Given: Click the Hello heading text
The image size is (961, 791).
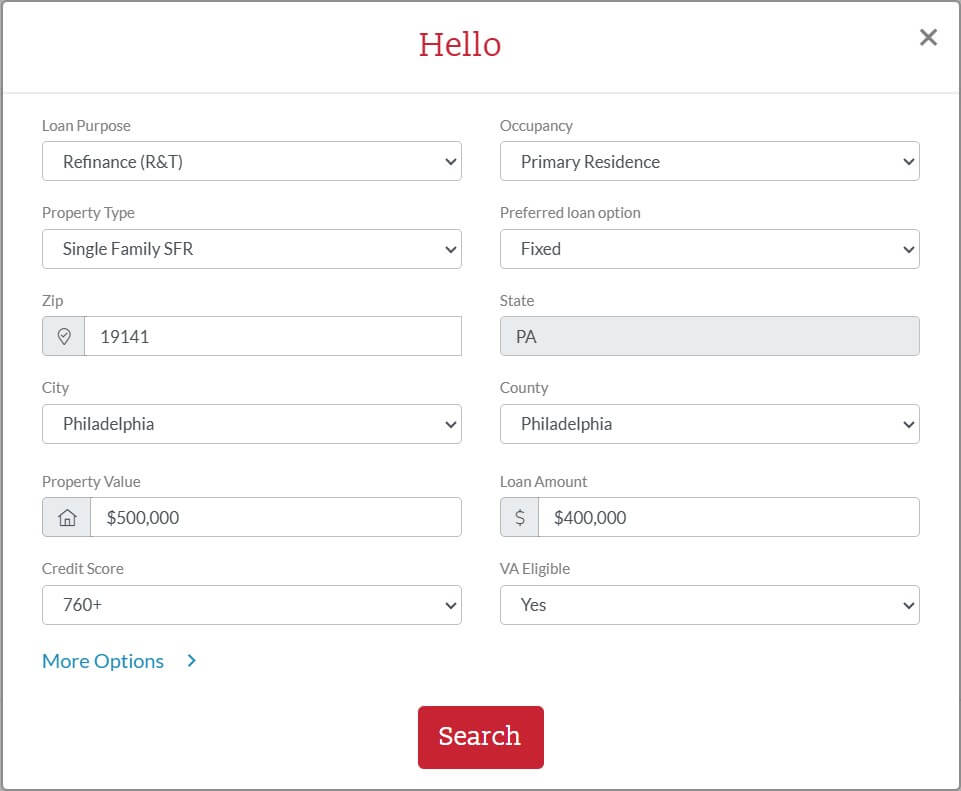Looking at the screenshot, I should (460, 45).
